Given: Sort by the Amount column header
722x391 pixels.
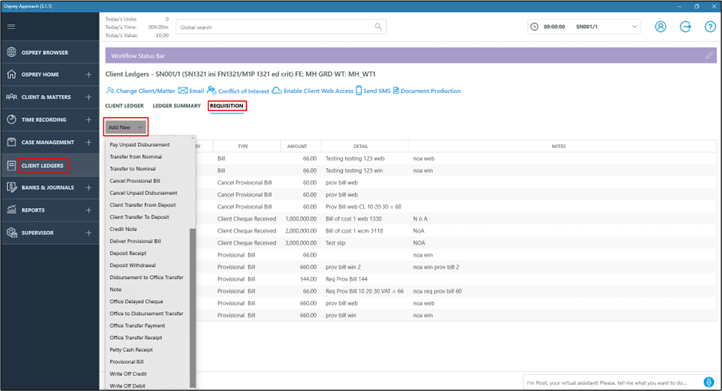Looking at the screenshot, I should [297, 146].
